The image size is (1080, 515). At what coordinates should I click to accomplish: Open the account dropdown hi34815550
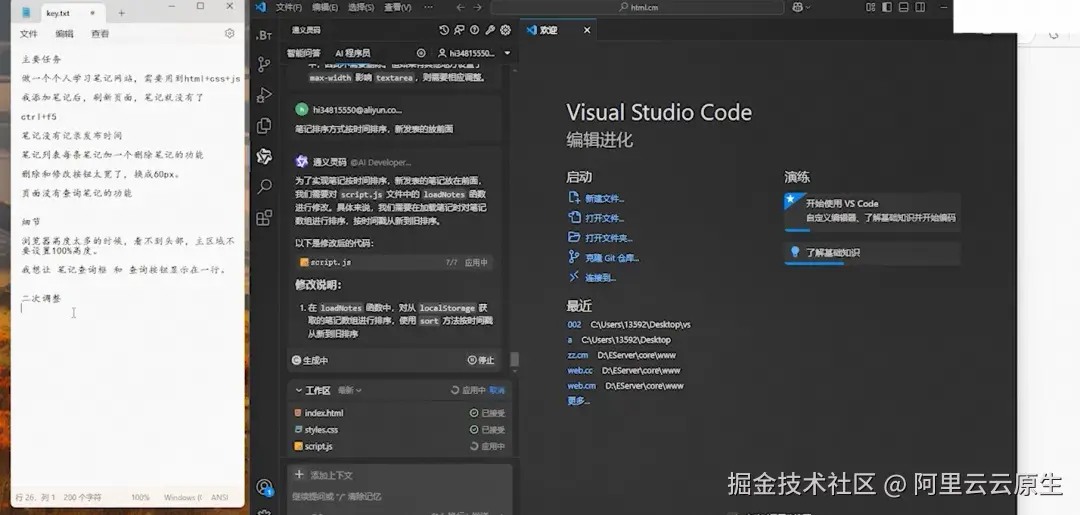tap(474, 53)
